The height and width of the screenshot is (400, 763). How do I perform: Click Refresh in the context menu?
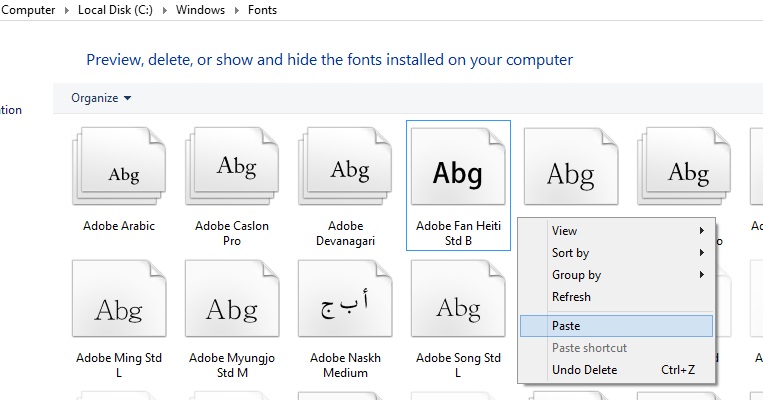tap(571, 297)
